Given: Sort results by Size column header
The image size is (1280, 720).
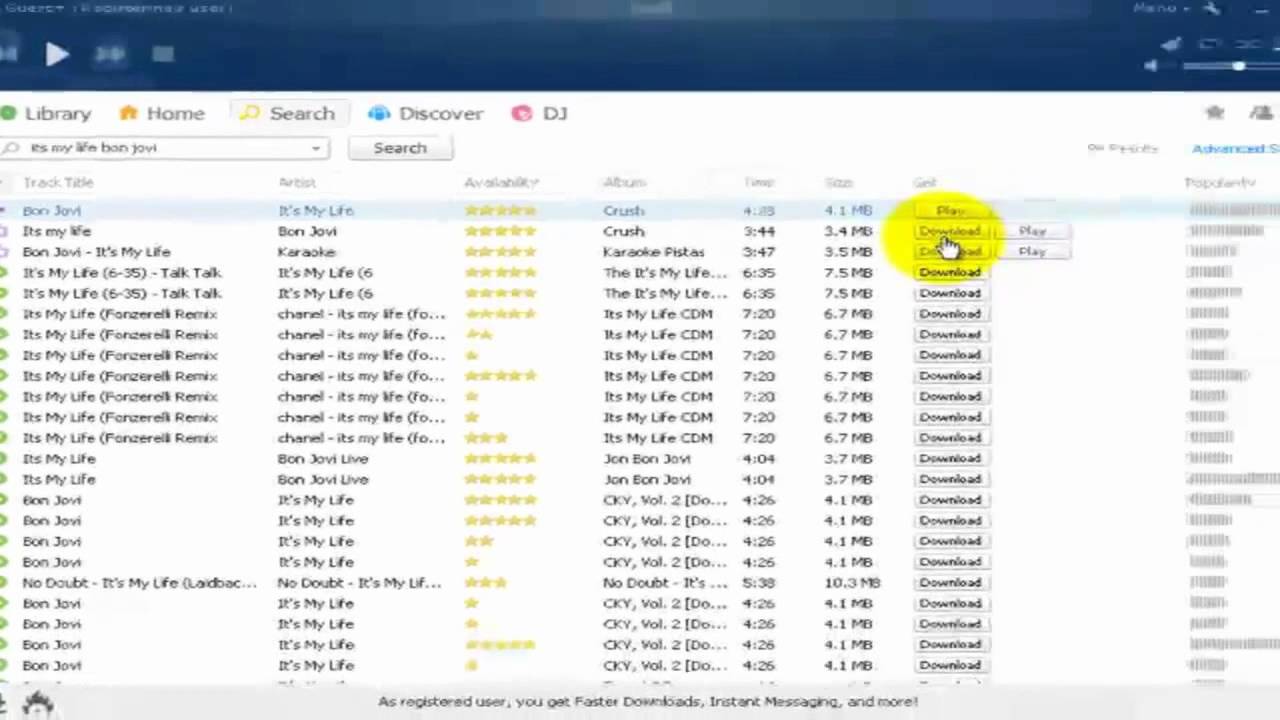Looking at the screenshot, I should pos(838,182).
